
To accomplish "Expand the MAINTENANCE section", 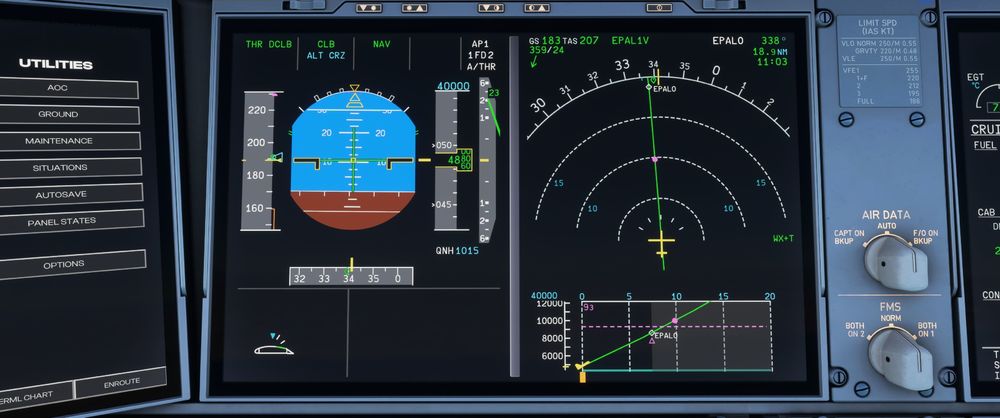I will coord(59,141).
